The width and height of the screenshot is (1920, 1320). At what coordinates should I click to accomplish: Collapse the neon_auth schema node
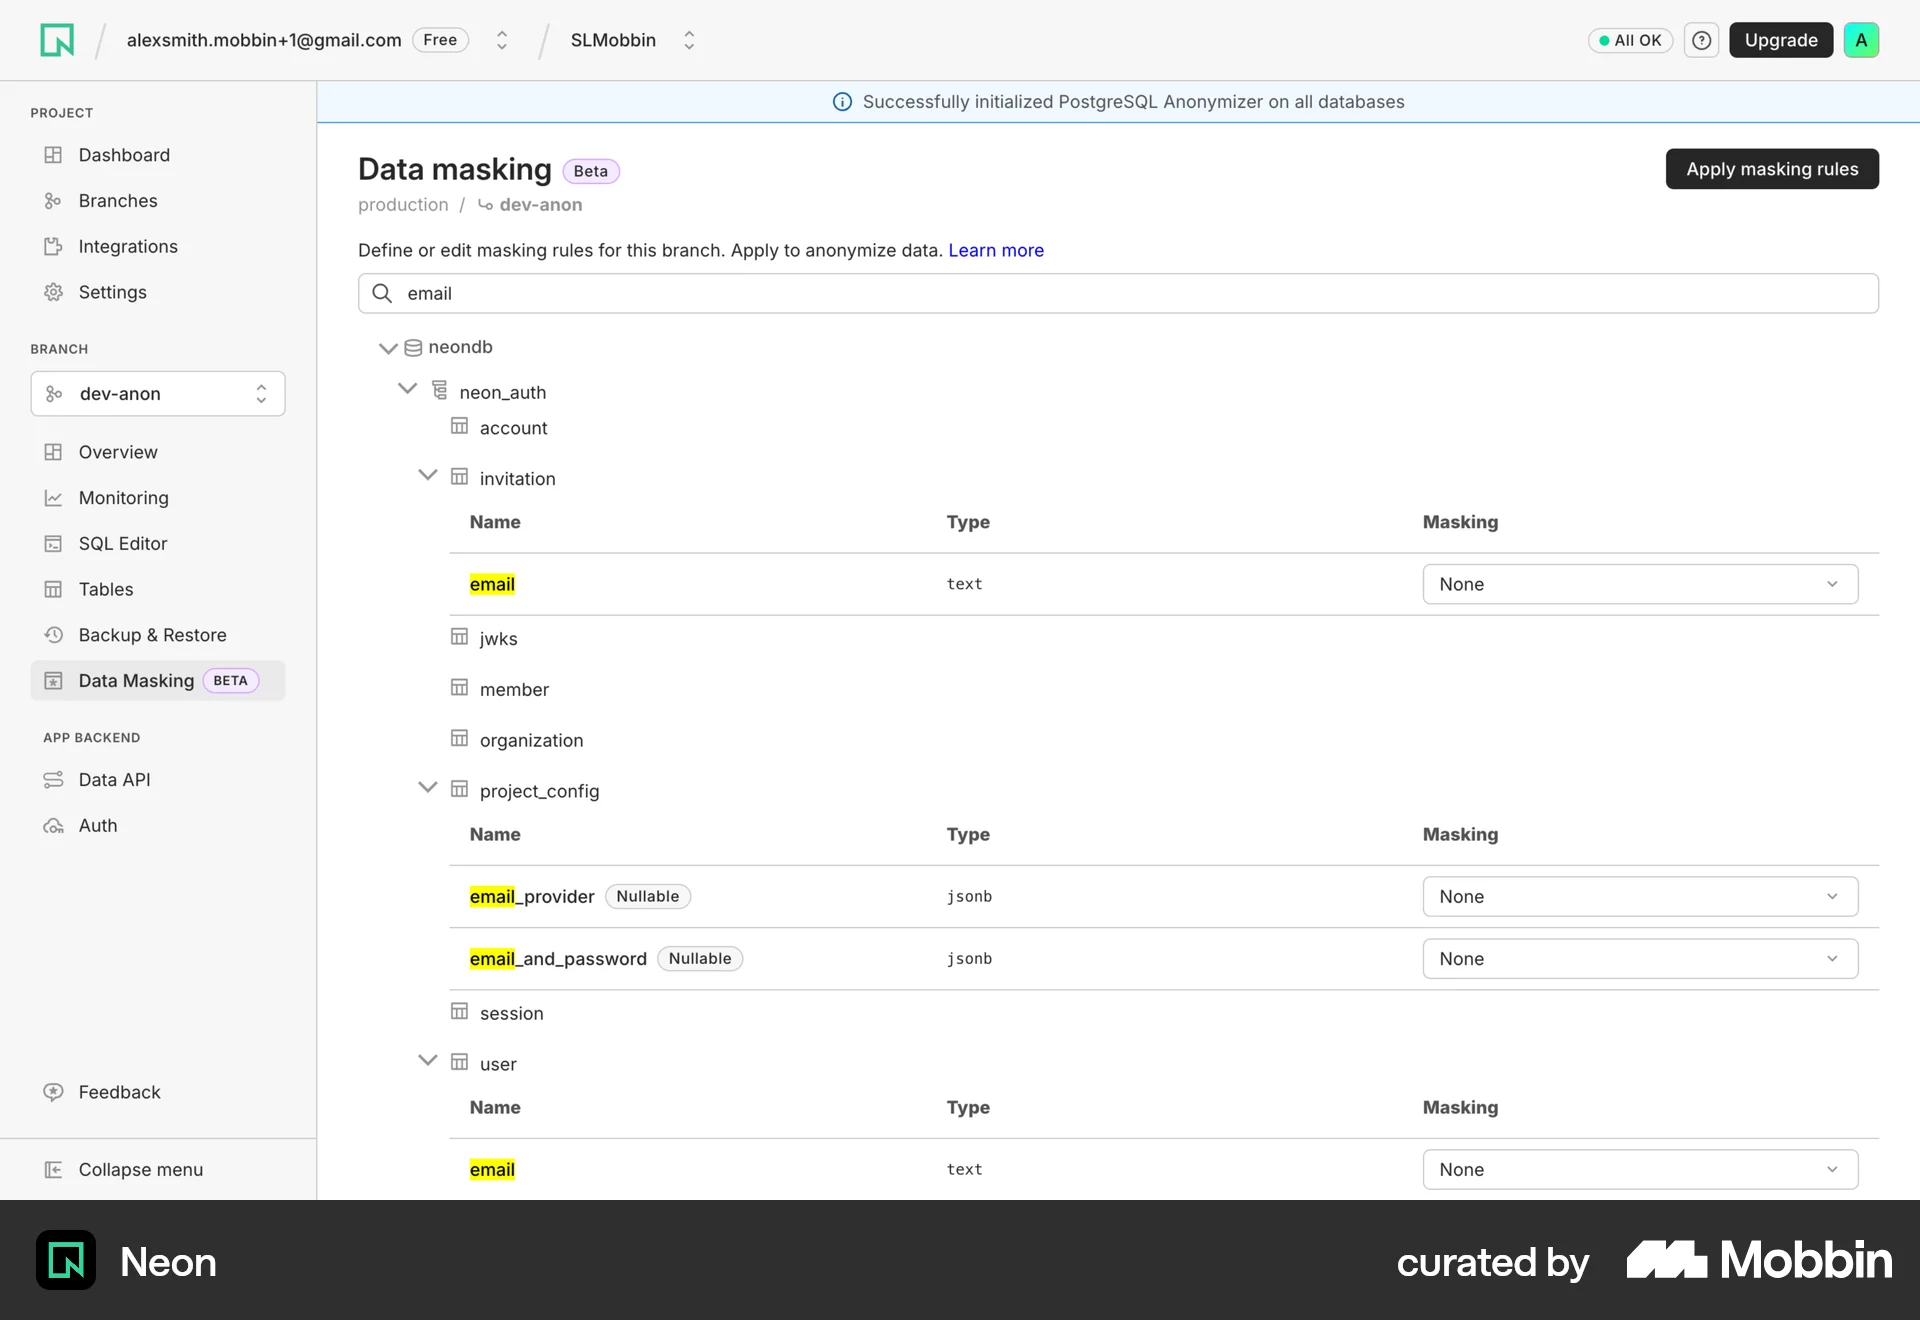point(407,389)
